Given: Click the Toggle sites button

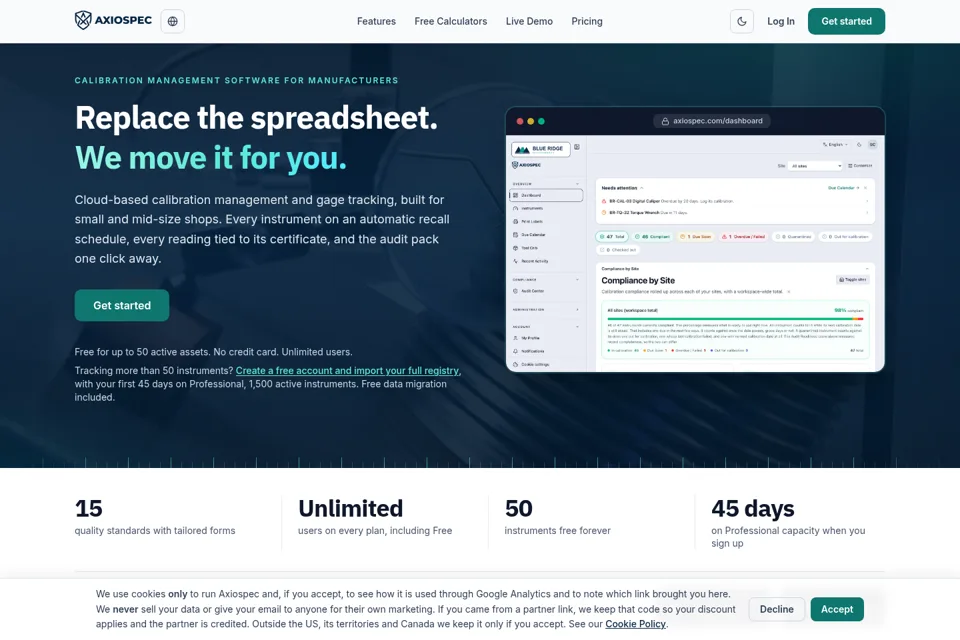Looking at the screenshot, I should 853,279.
